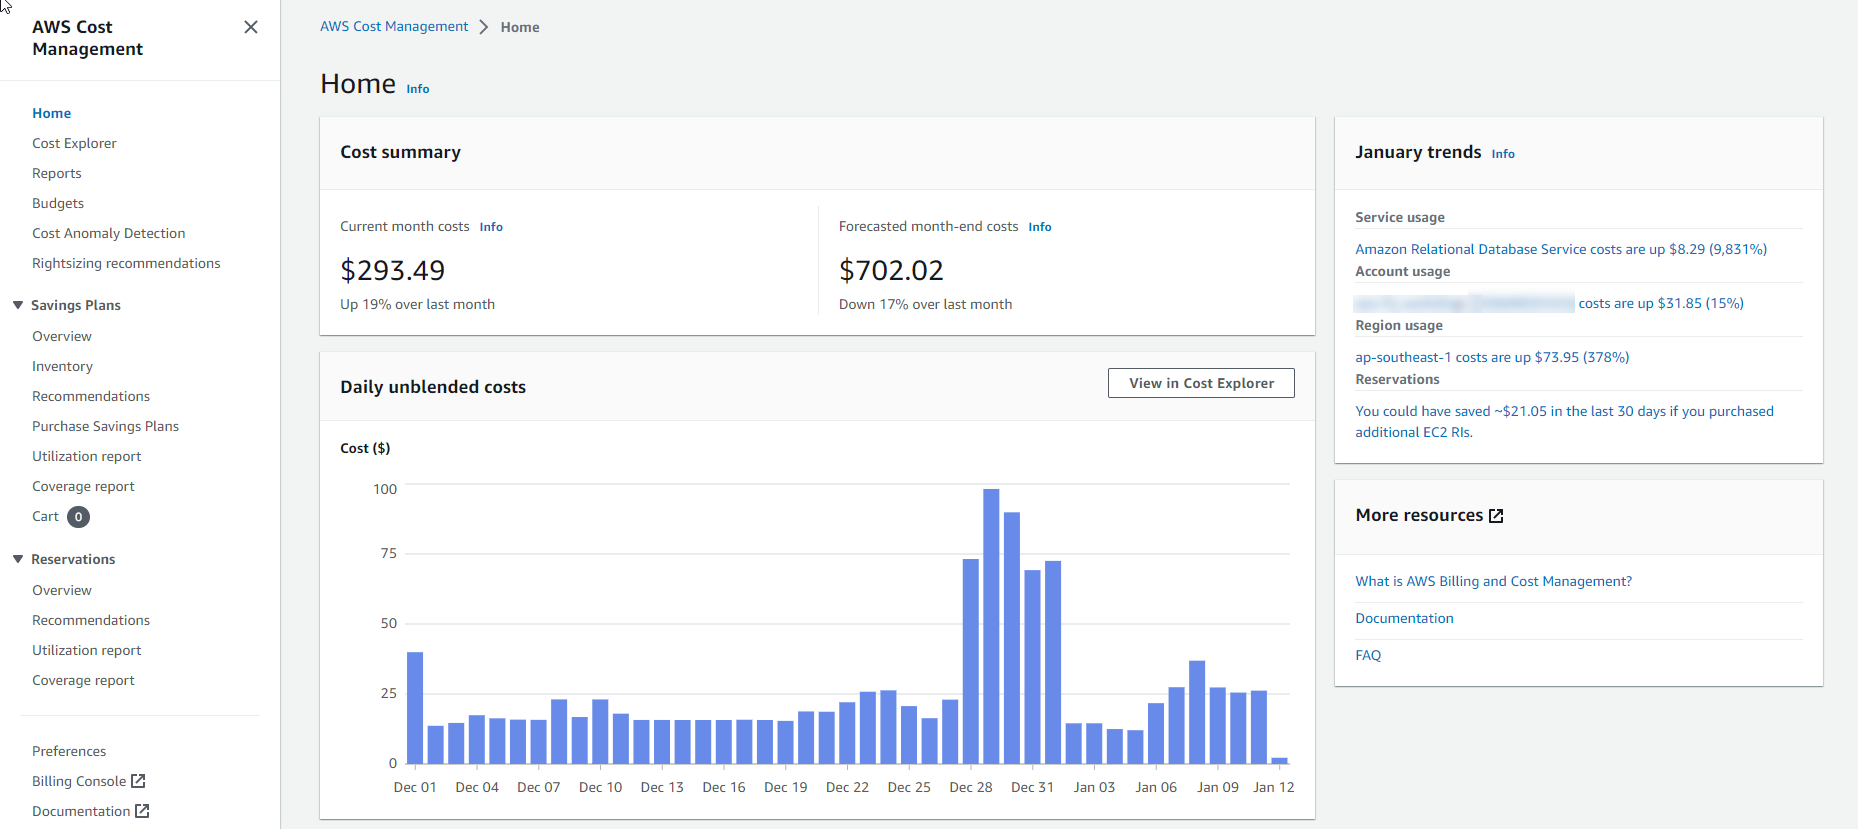Open EC2 RIs savings recommendation link

pos(1564,421)
